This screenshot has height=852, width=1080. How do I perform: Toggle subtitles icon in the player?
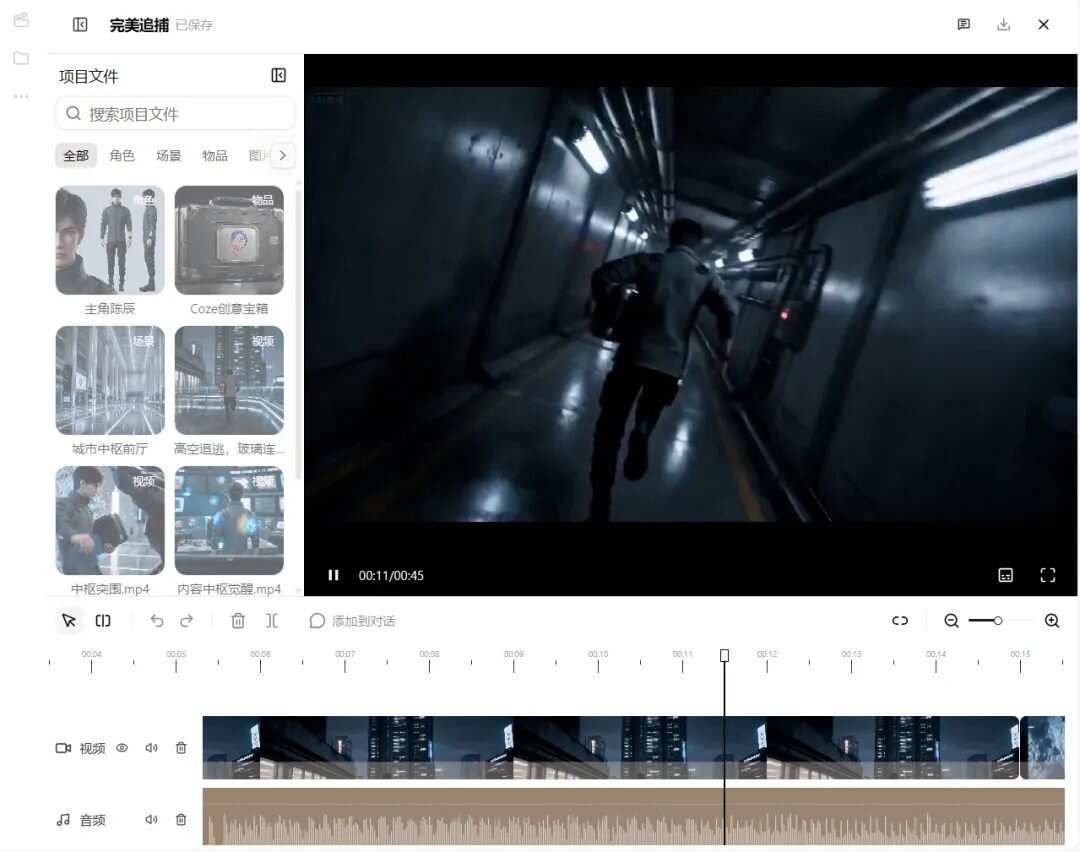pos(1006,575)
